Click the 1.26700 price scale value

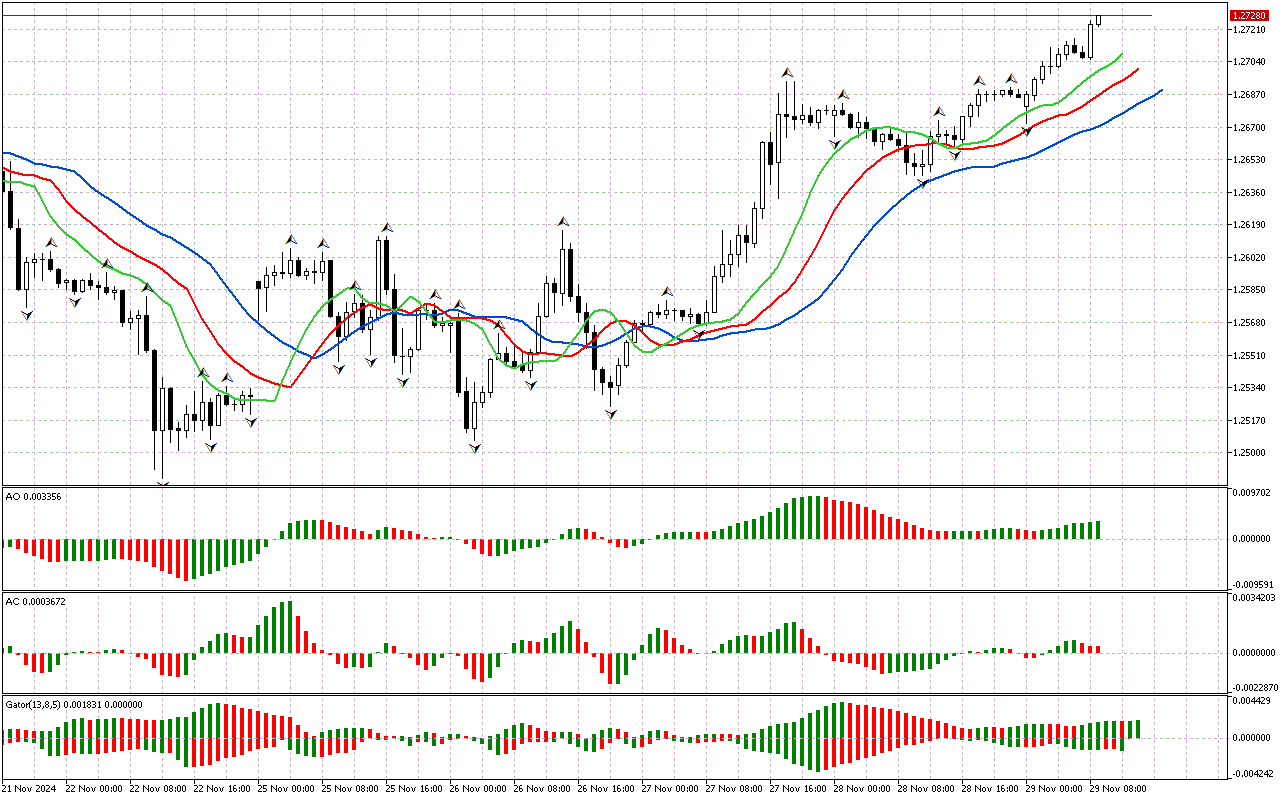1248,128
